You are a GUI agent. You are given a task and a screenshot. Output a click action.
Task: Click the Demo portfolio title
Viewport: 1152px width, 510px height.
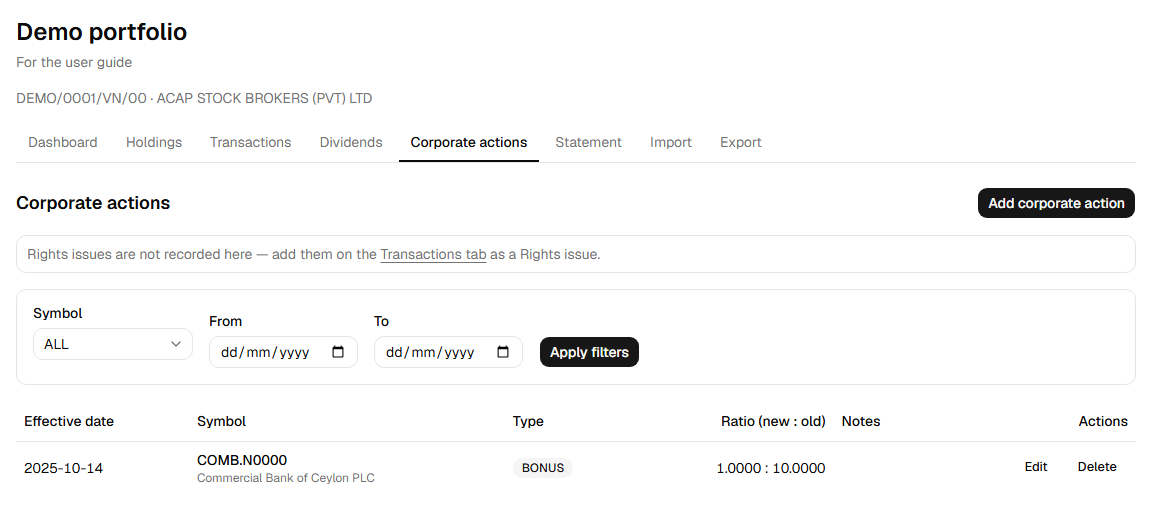coord(101,32)
